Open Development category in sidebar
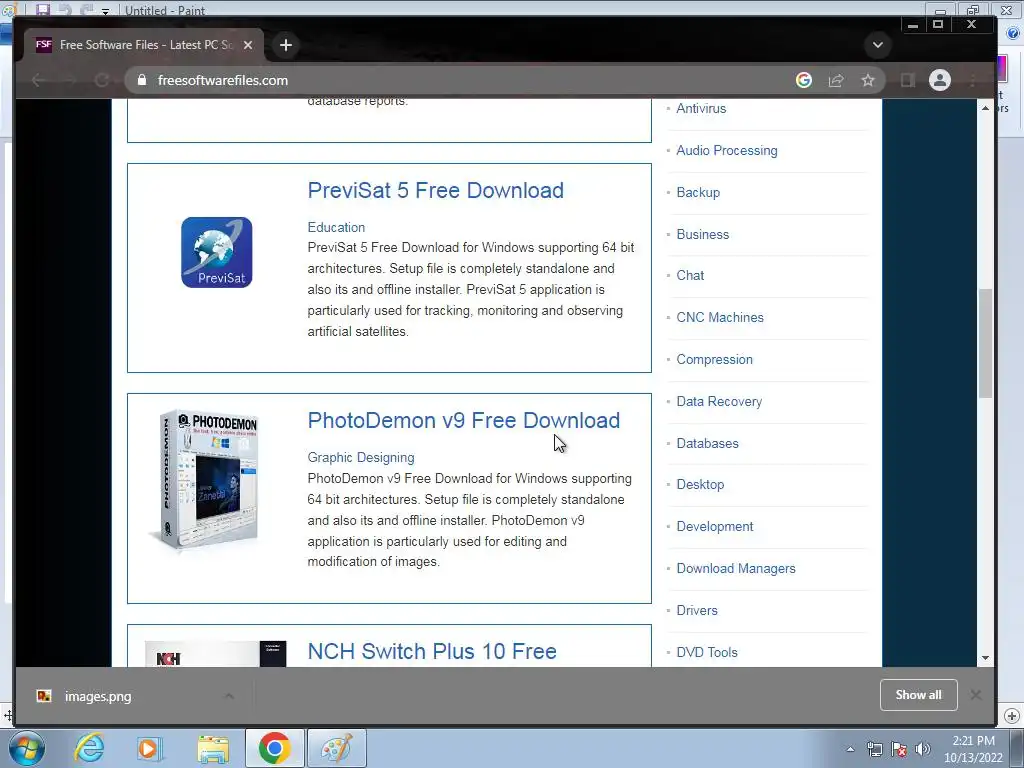This screenshot has width=1024, height=768. click(714, 526)
